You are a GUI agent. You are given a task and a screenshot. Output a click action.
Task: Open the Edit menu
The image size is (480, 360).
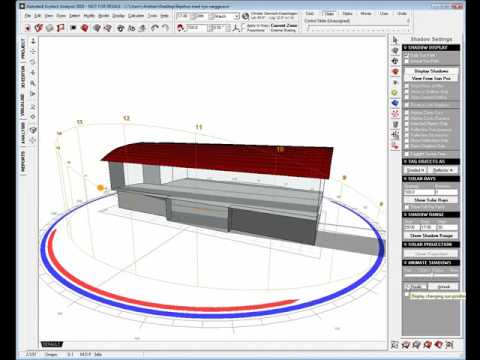[x=38, y=16]
